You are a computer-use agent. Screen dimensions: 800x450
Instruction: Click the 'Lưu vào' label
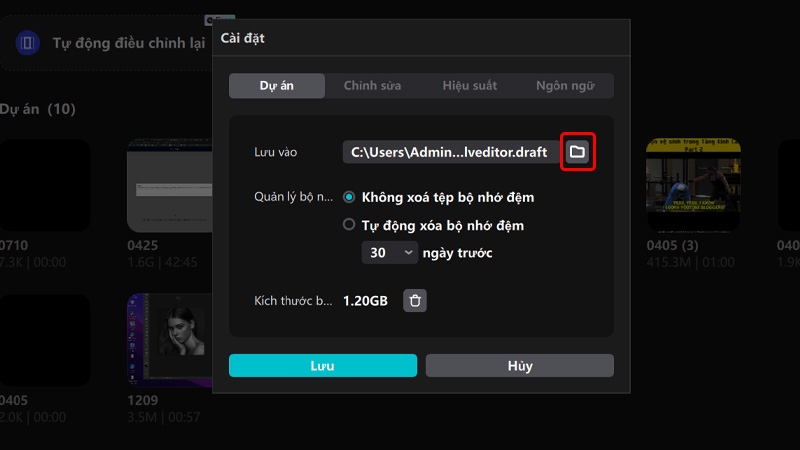[276, 152]
